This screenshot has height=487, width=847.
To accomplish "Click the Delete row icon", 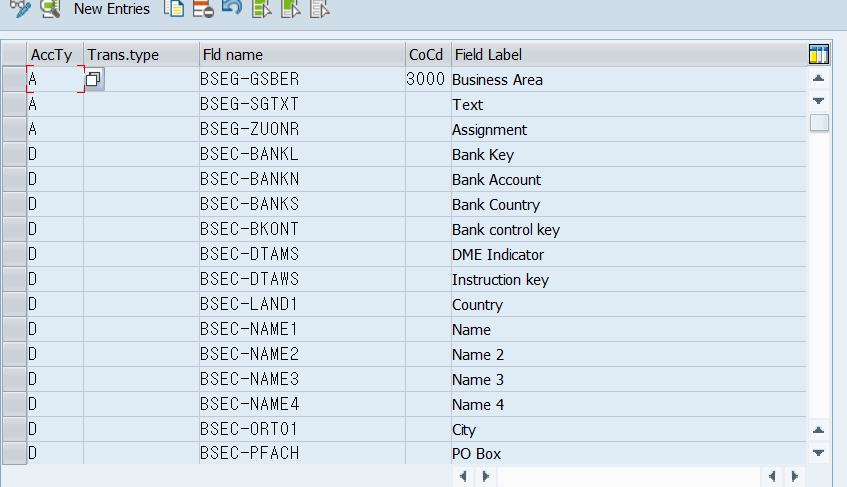I will tap(203, 8).
